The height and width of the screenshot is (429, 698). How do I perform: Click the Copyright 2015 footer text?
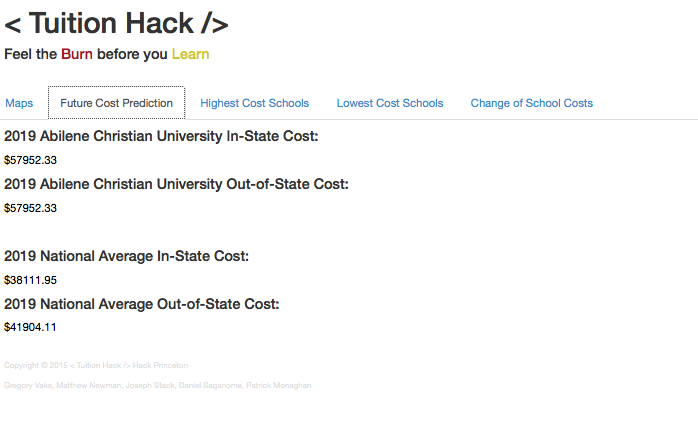pos(36,365)
